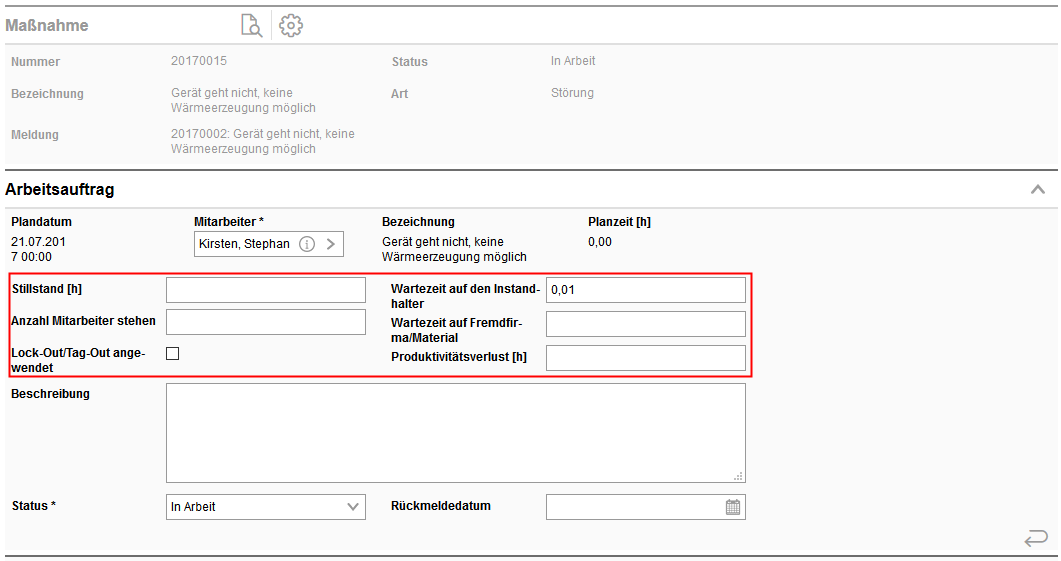The height and width of the screenshot is (561, 1061).
Task: Focus the Stillstand [h] input field
Action: pyautogui.click(x=265, y=290)
